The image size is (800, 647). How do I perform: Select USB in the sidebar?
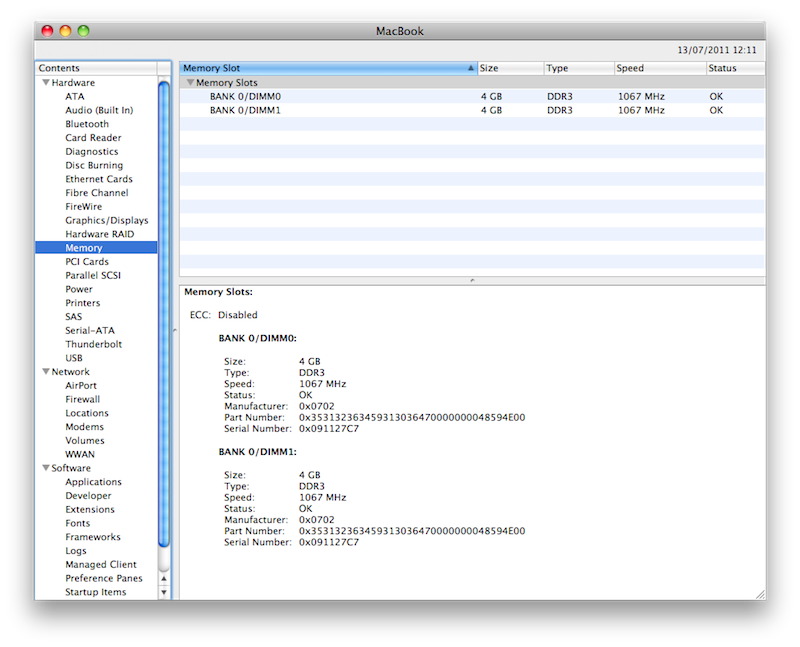pos(73,358)
